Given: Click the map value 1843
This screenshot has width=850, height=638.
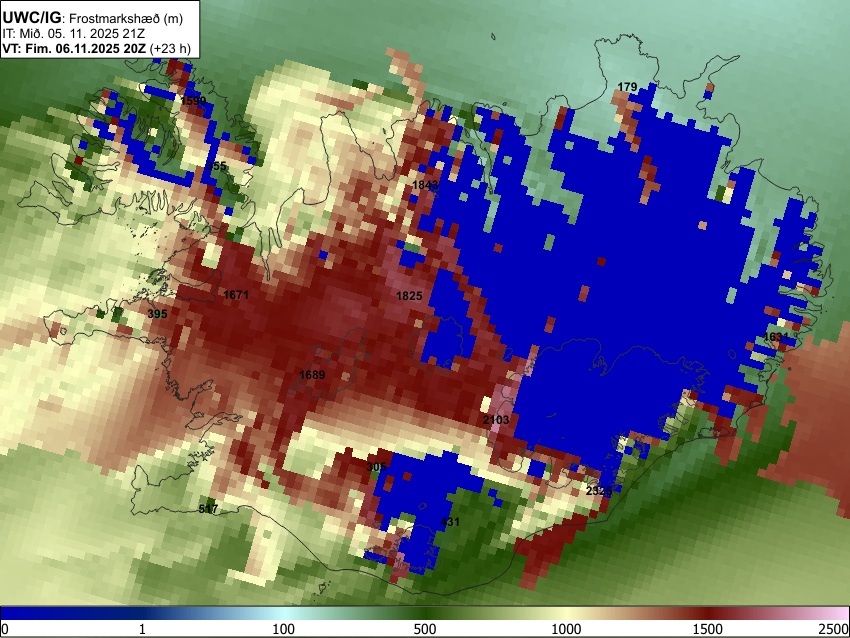Looking at the screenshot, I should coord(425,185).
